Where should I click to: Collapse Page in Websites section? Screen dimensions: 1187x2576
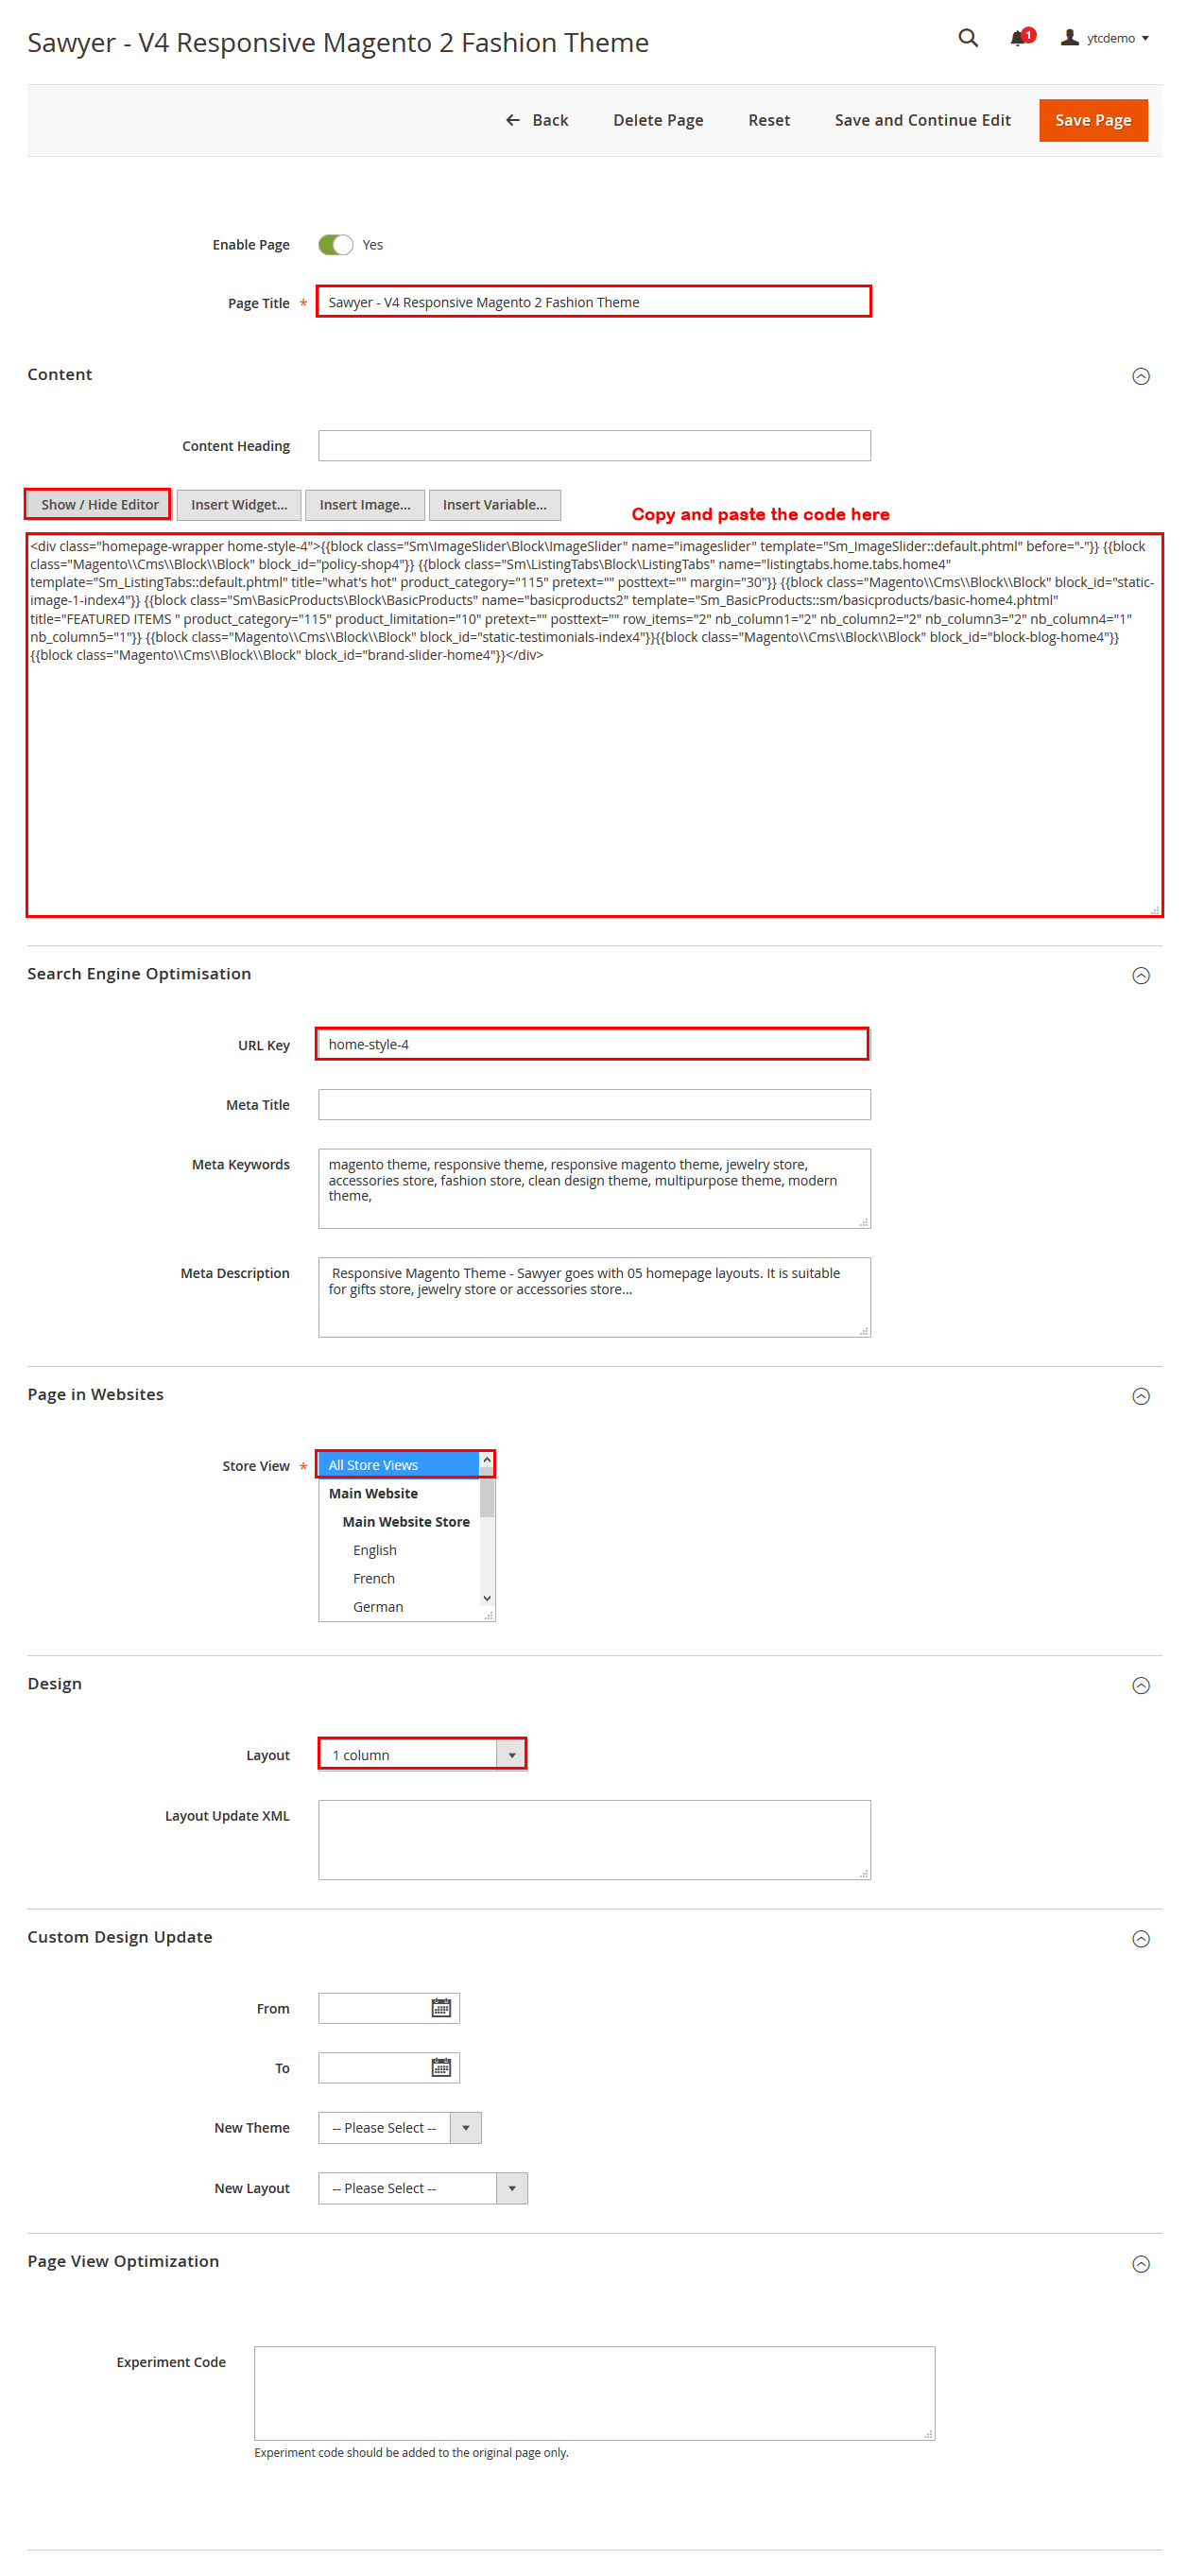(x=1140, y=1396)
